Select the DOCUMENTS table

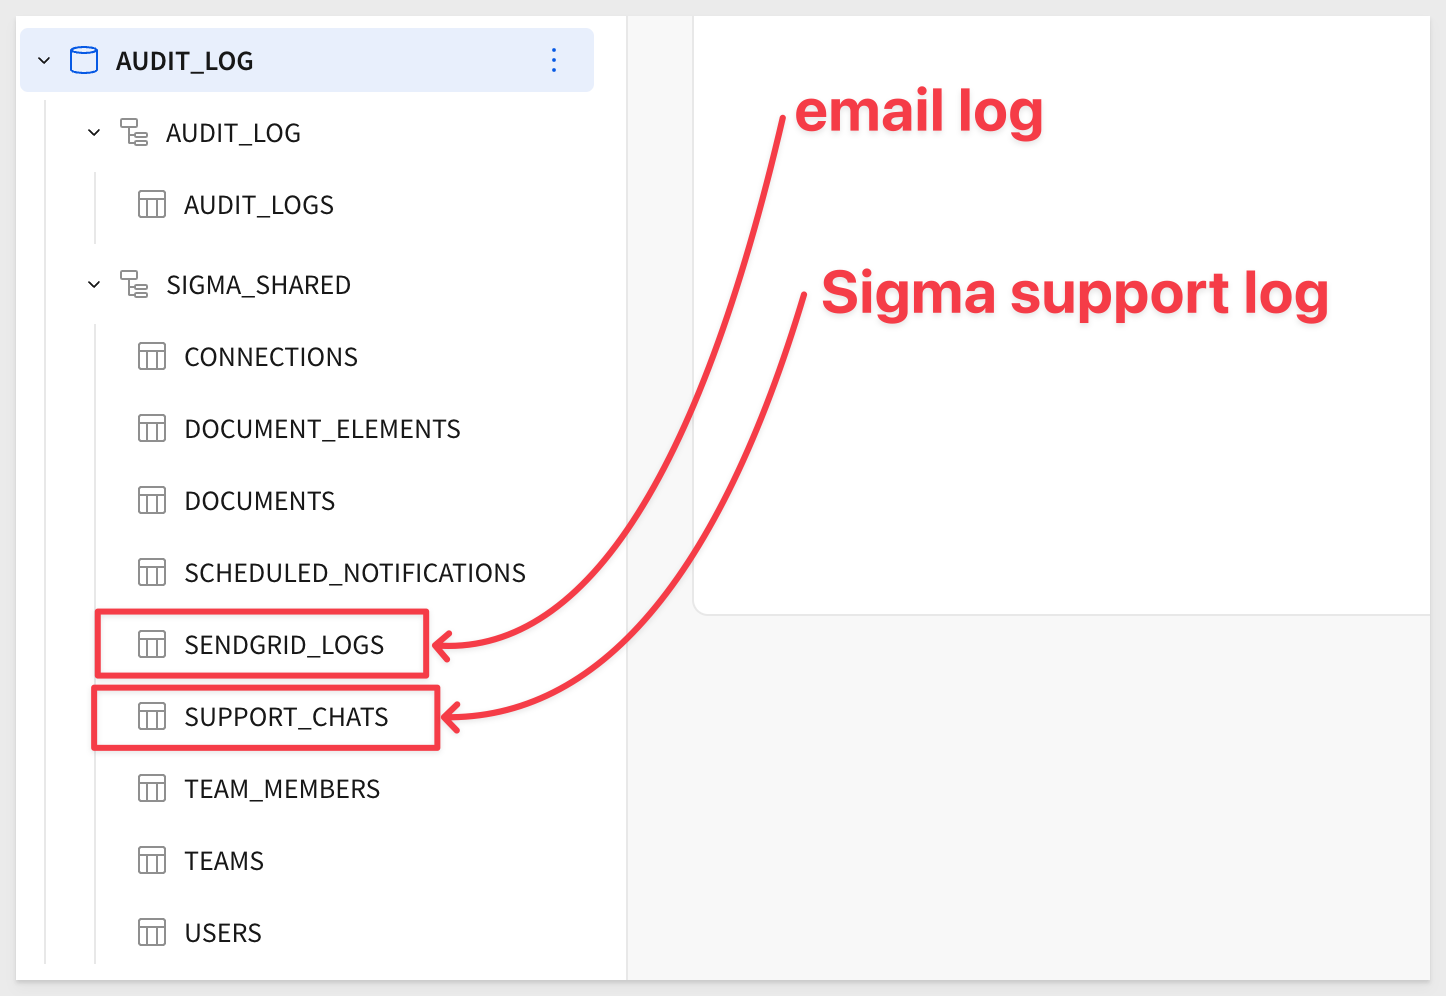point(260,501)
